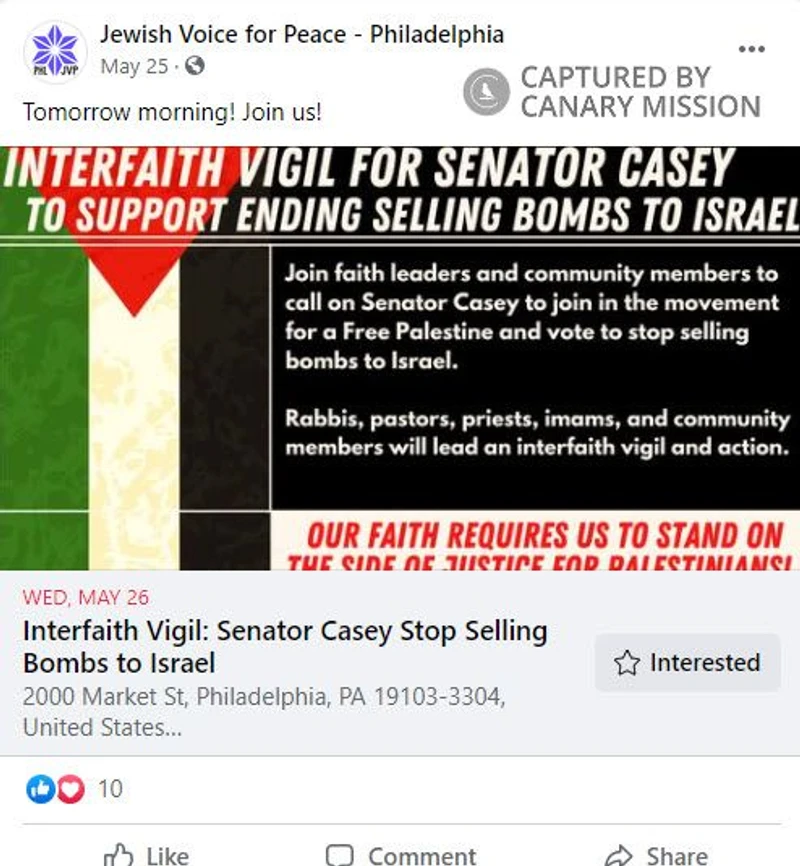Screen dimensions: 800x866
Task: Toggle the Interested button for the event
Action: (687, 663)
